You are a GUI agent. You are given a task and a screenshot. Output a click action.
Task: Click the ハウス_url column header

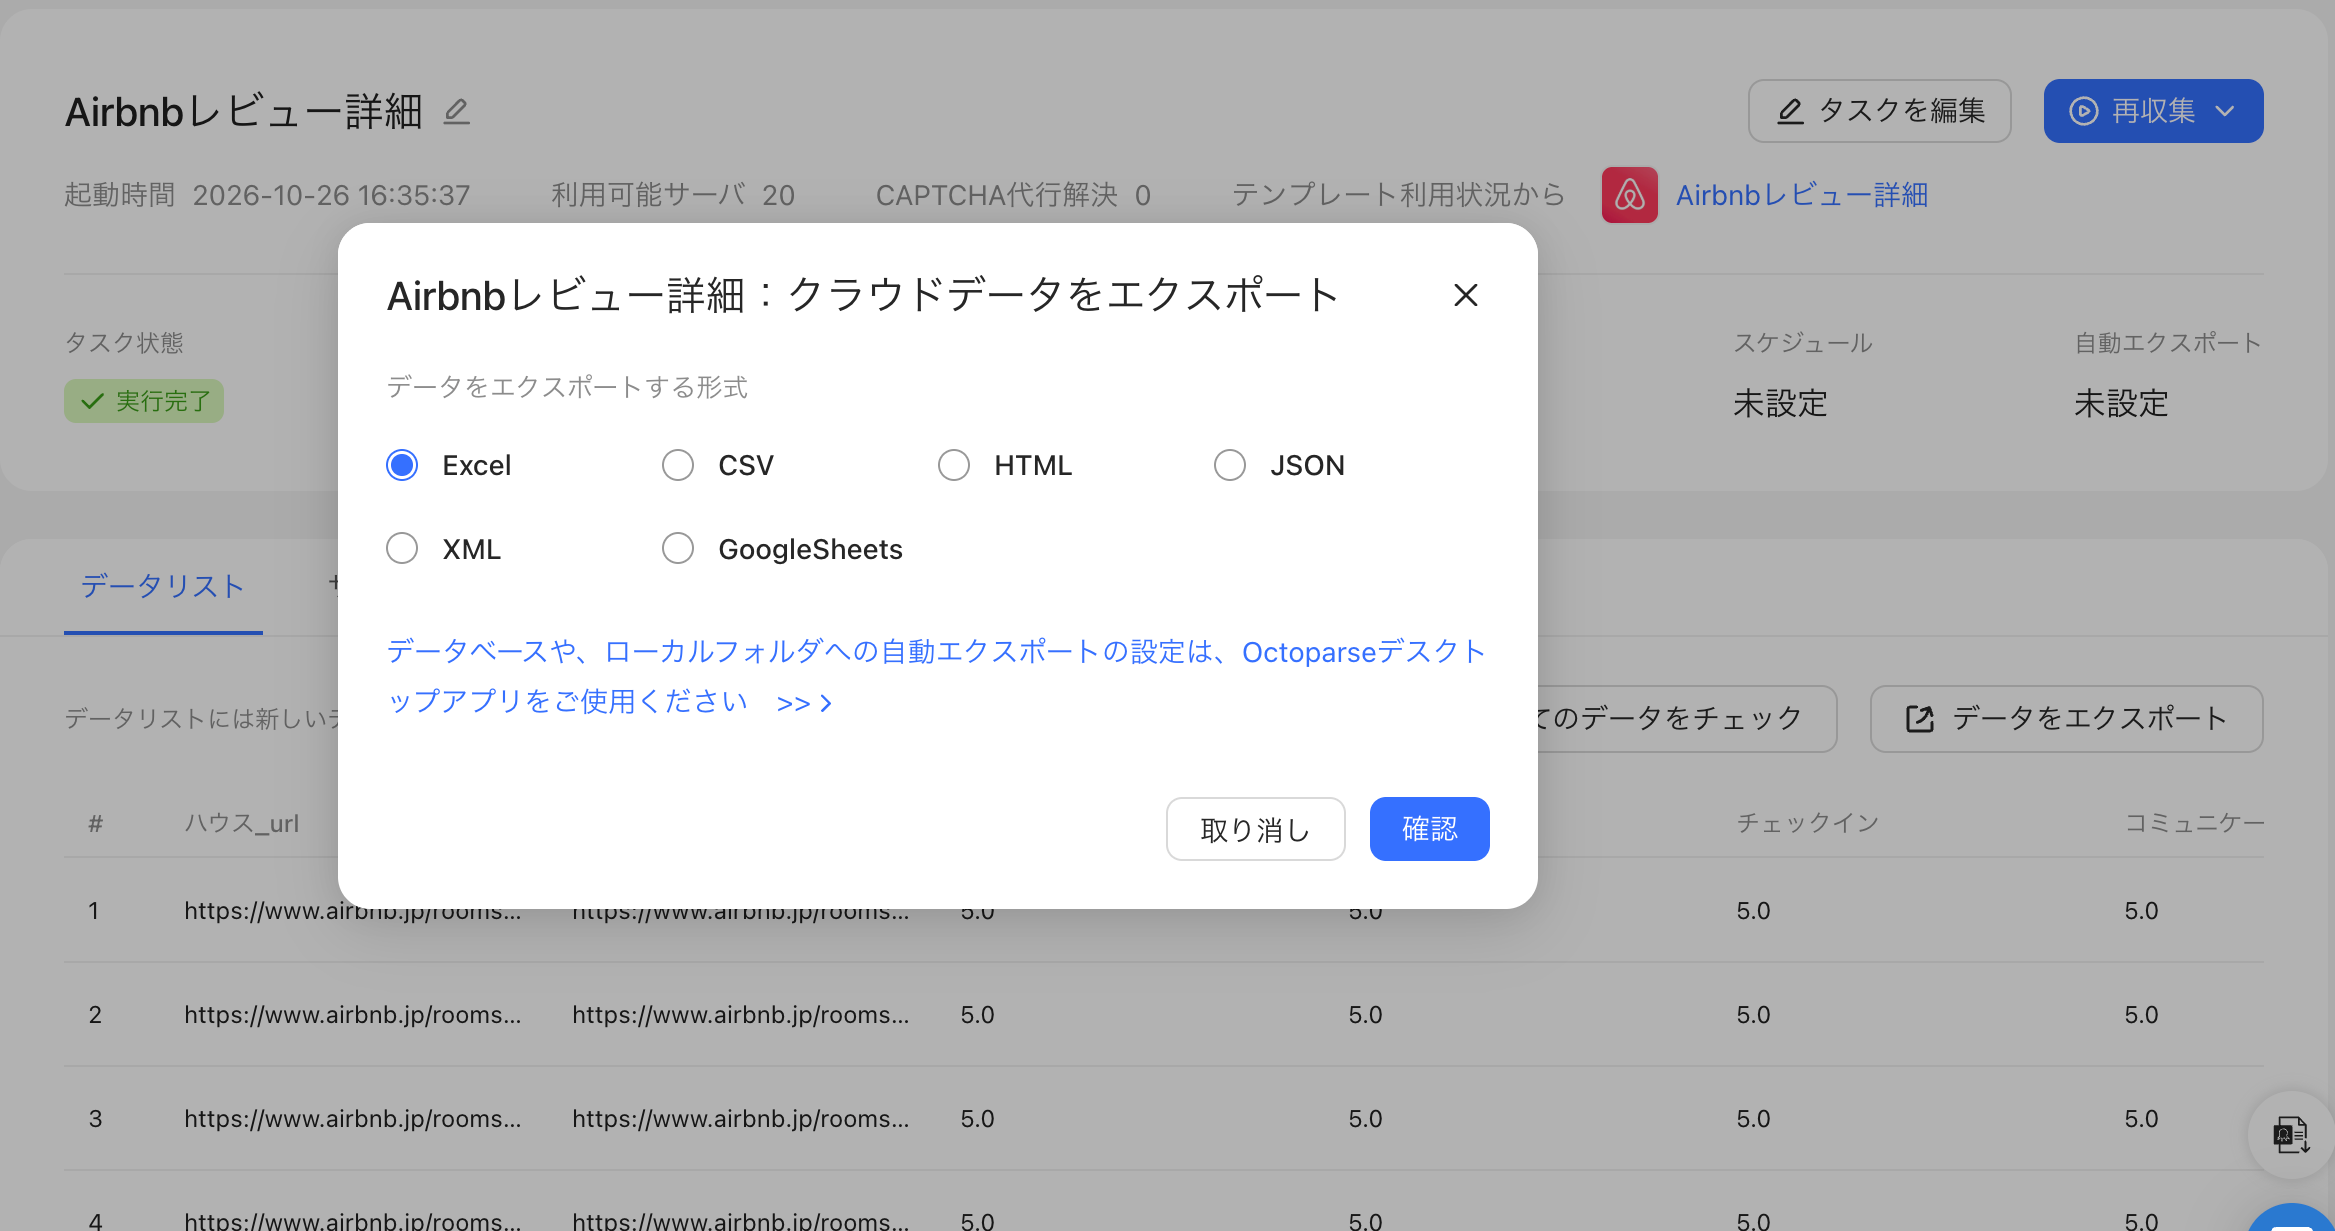(241, 823)
